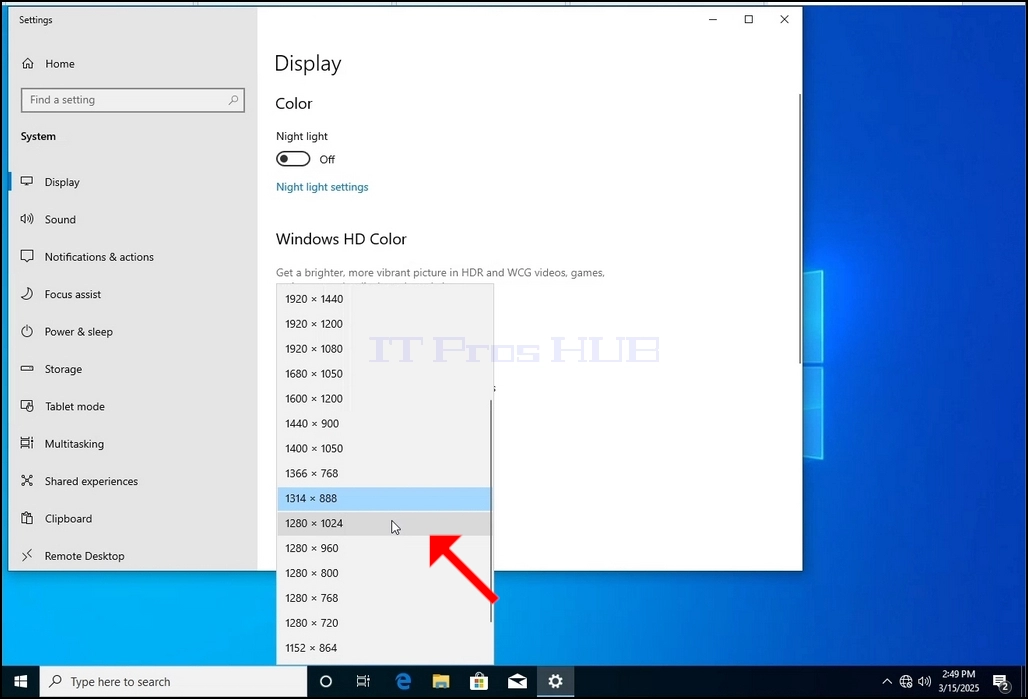Select 1600 × 1200 resolution
This screenshot has height=699, width=1028.
385,399
